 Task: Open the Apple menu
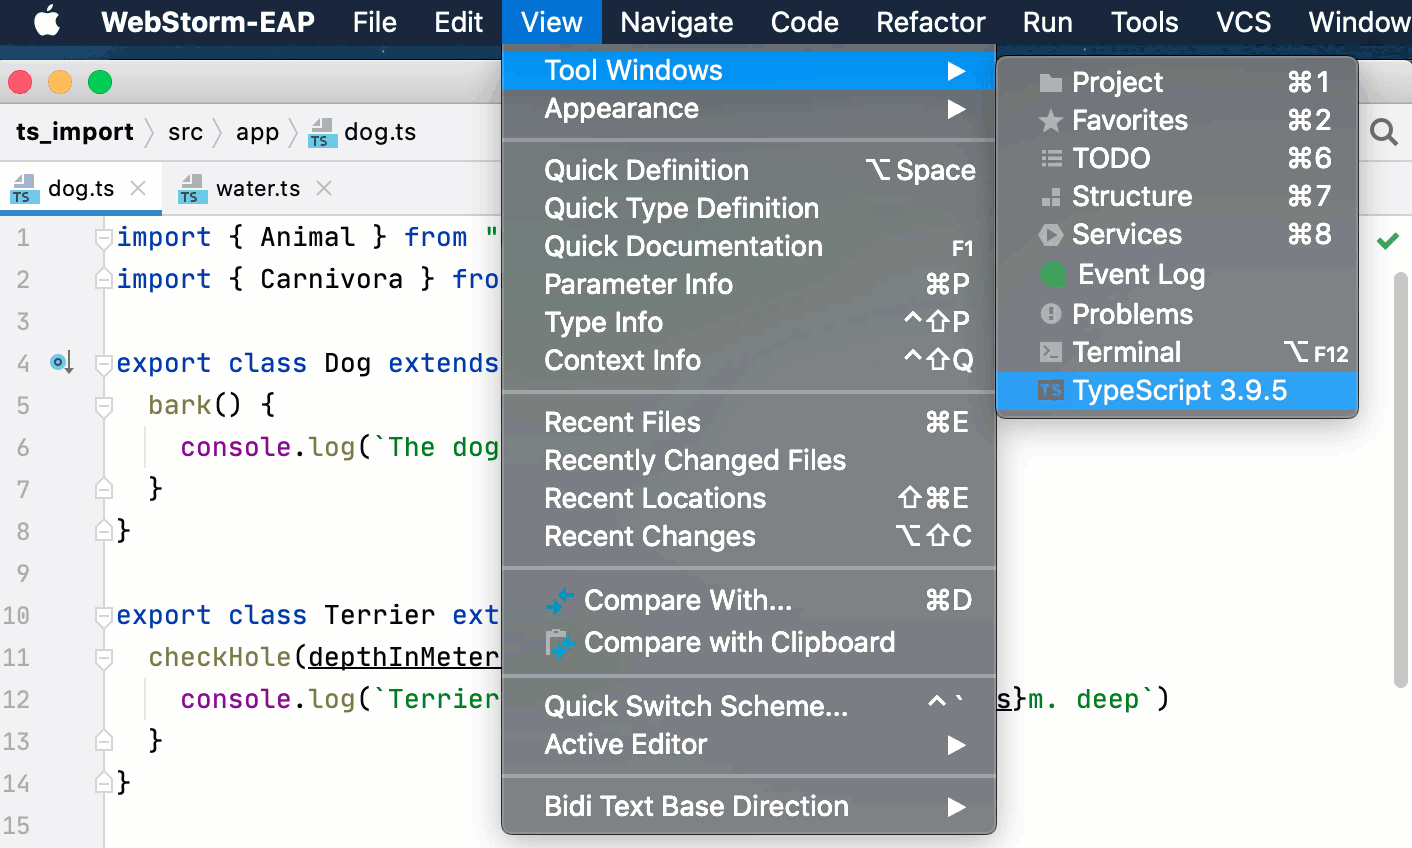tap(46, 21)
